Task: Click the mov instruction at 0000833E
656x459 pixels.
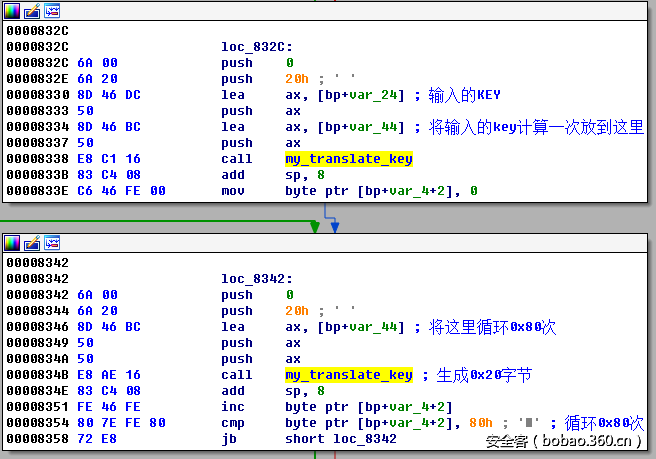Action: (236, 191)
